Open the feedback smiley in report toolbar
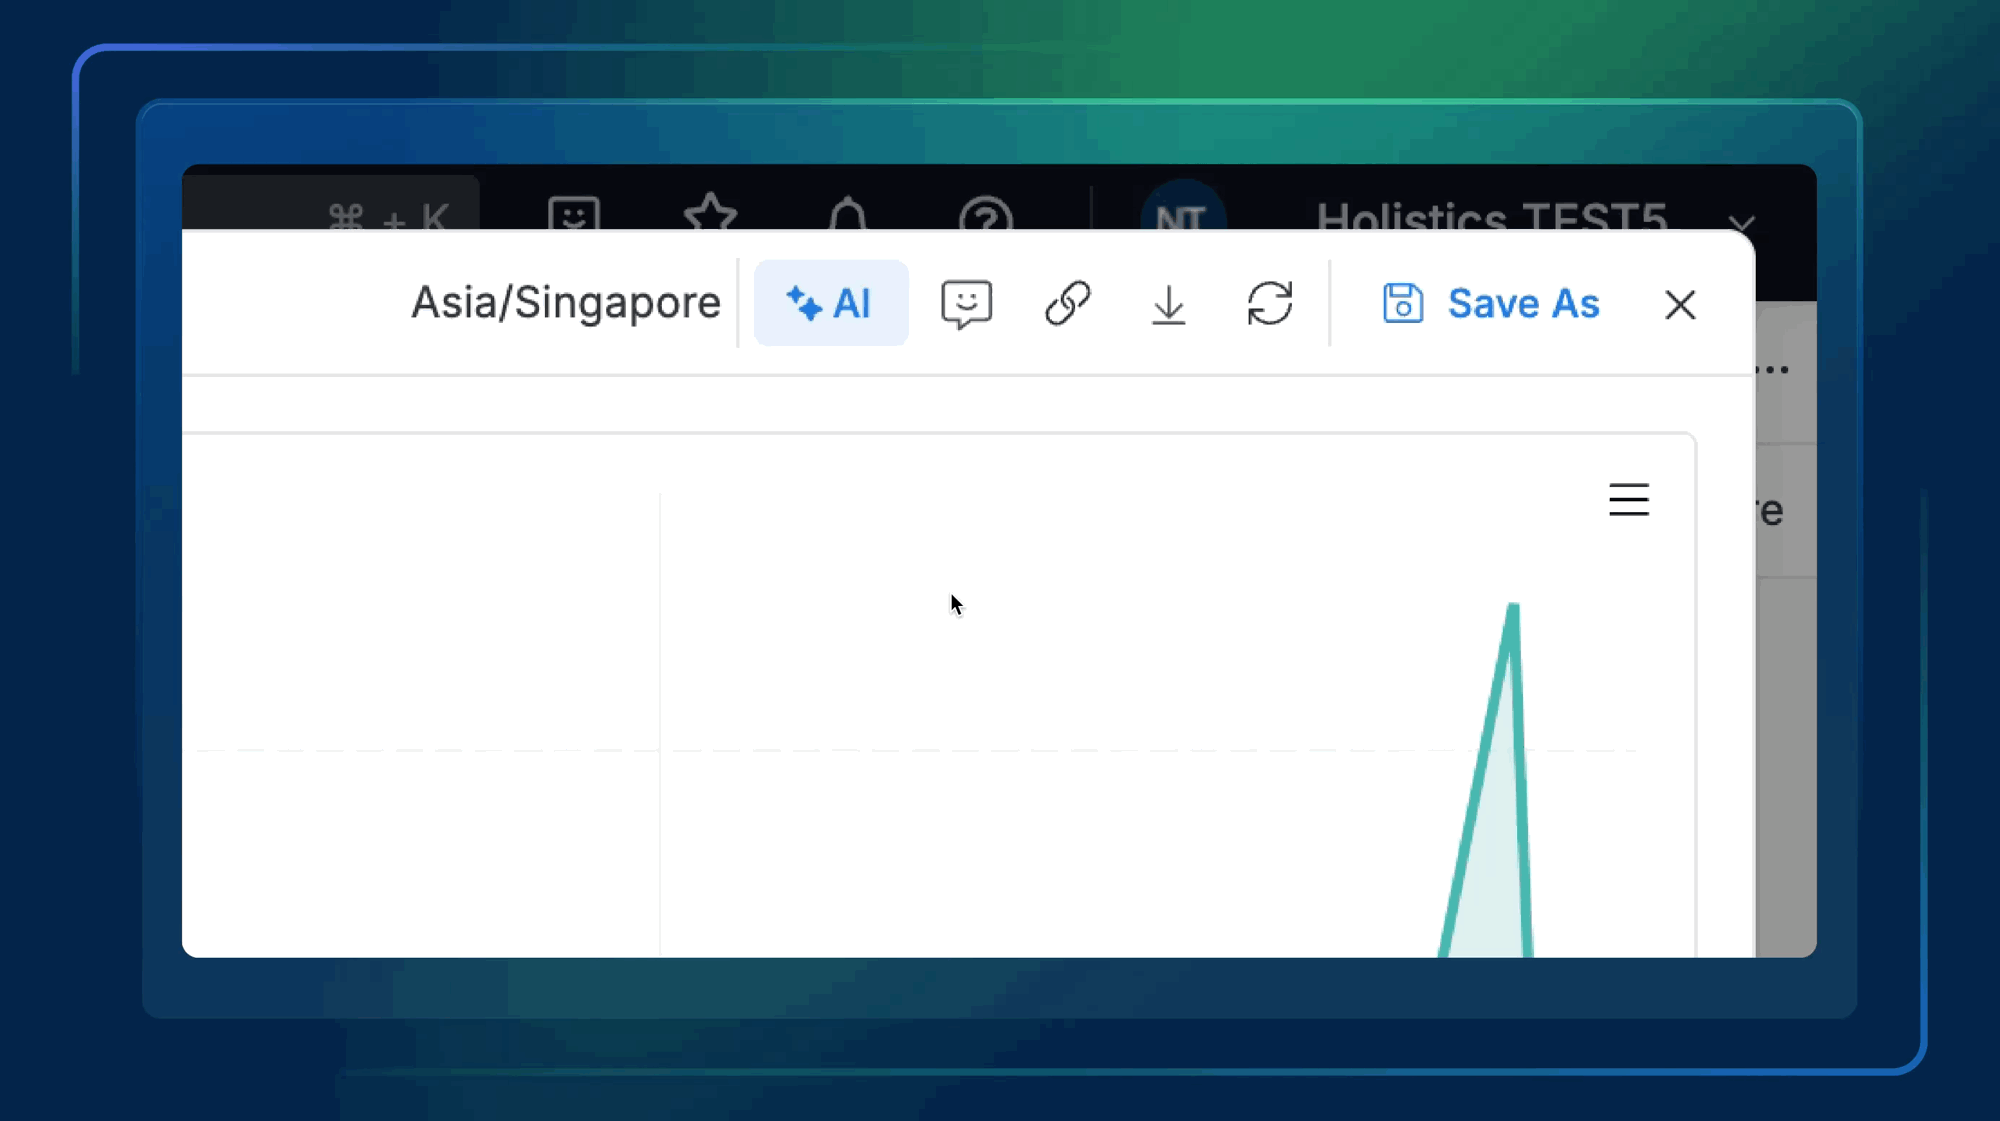The image size is (2000, 1121). pyautogui.click(x=966, y=303)
